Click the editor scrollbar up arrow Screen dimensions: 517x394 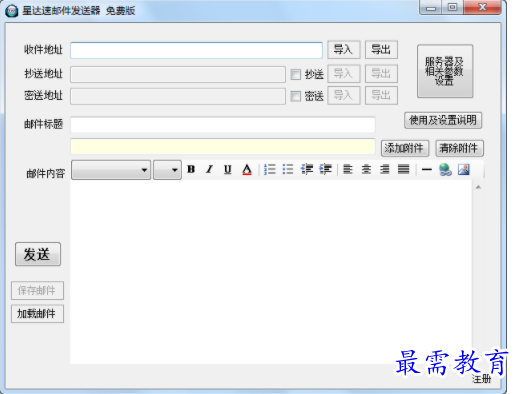[x=478, y=187]
